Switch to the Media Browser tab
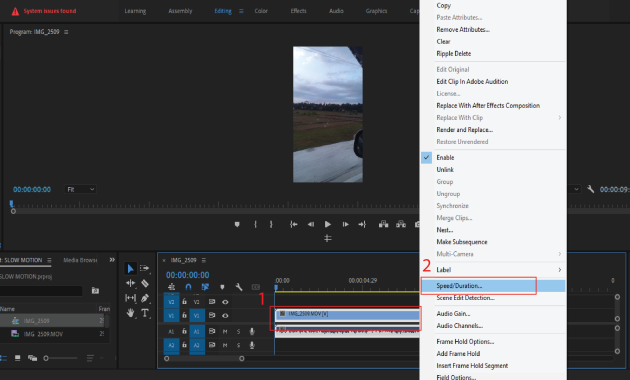630x380 pixels. pos(80,260)
